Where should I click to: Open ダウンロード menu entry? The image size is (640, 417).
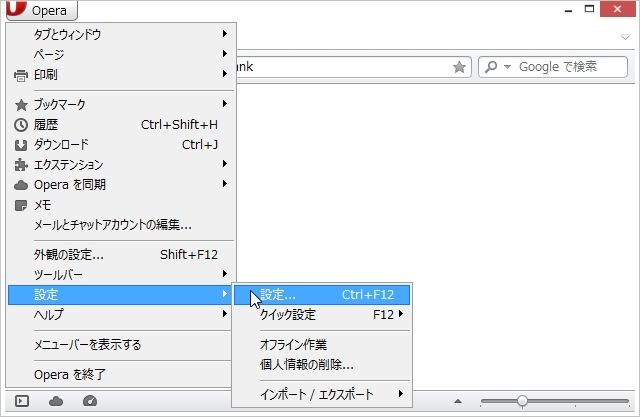coord(122,144)
